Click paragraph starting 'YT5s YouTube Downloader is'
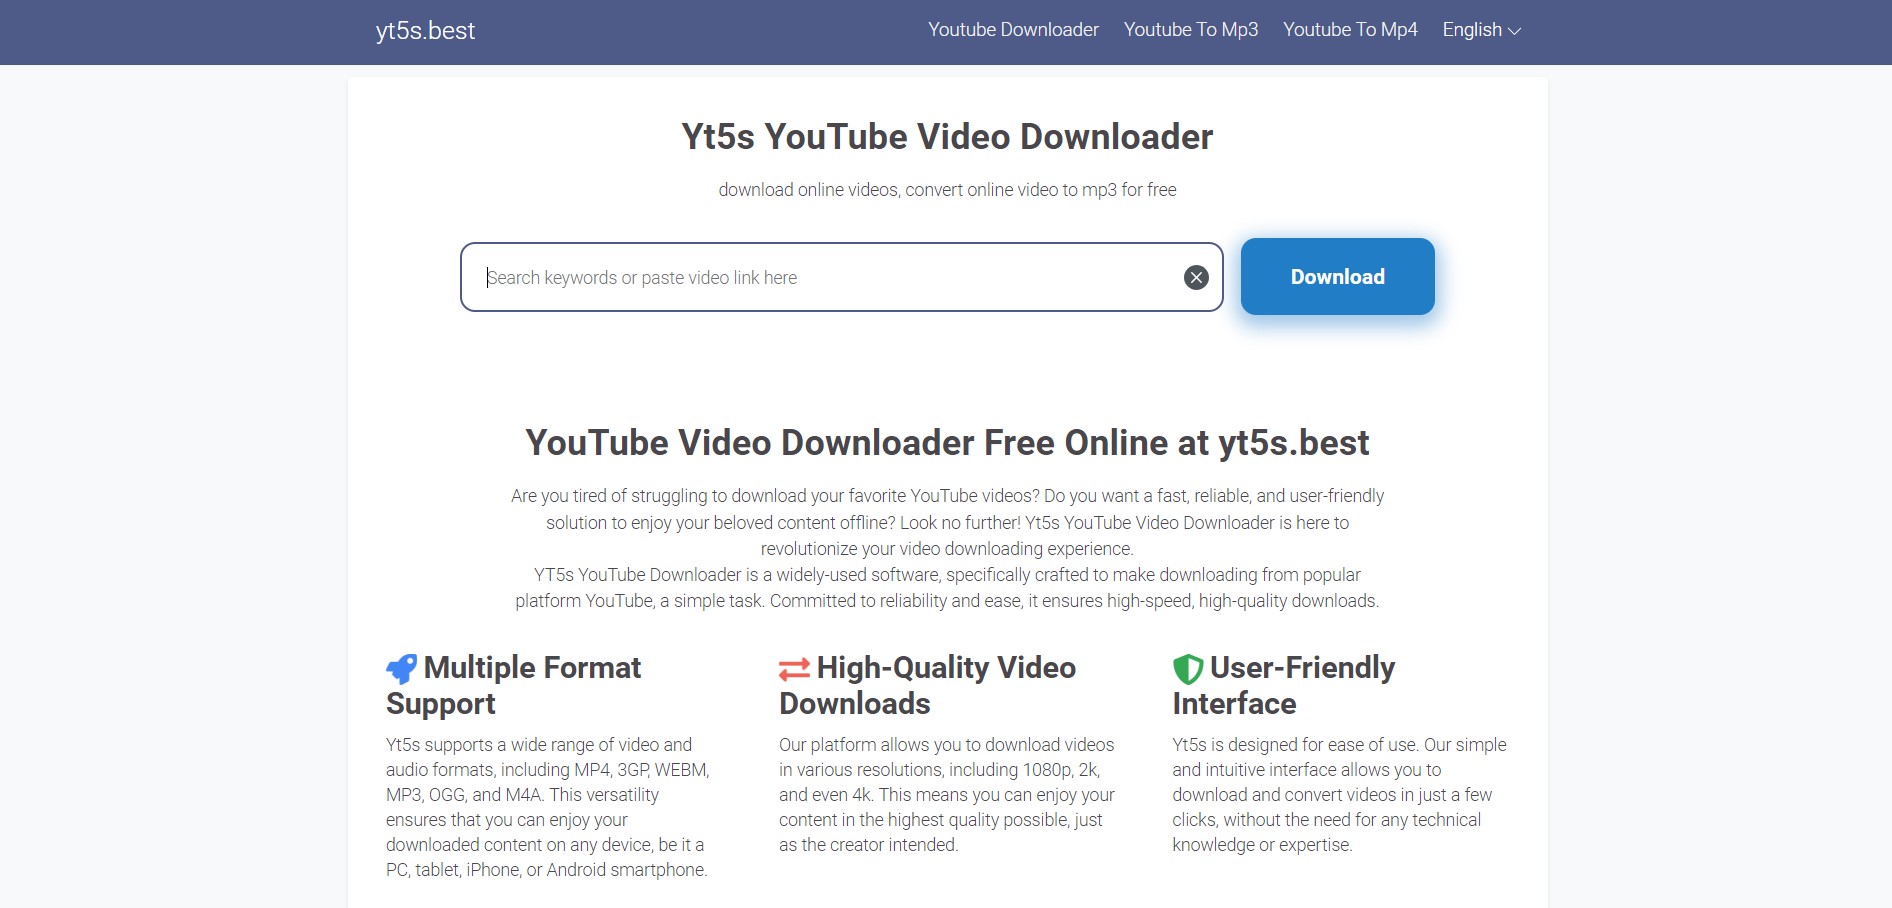Image resolution: width=1892 pixels, height=908 pixels. 947,588
